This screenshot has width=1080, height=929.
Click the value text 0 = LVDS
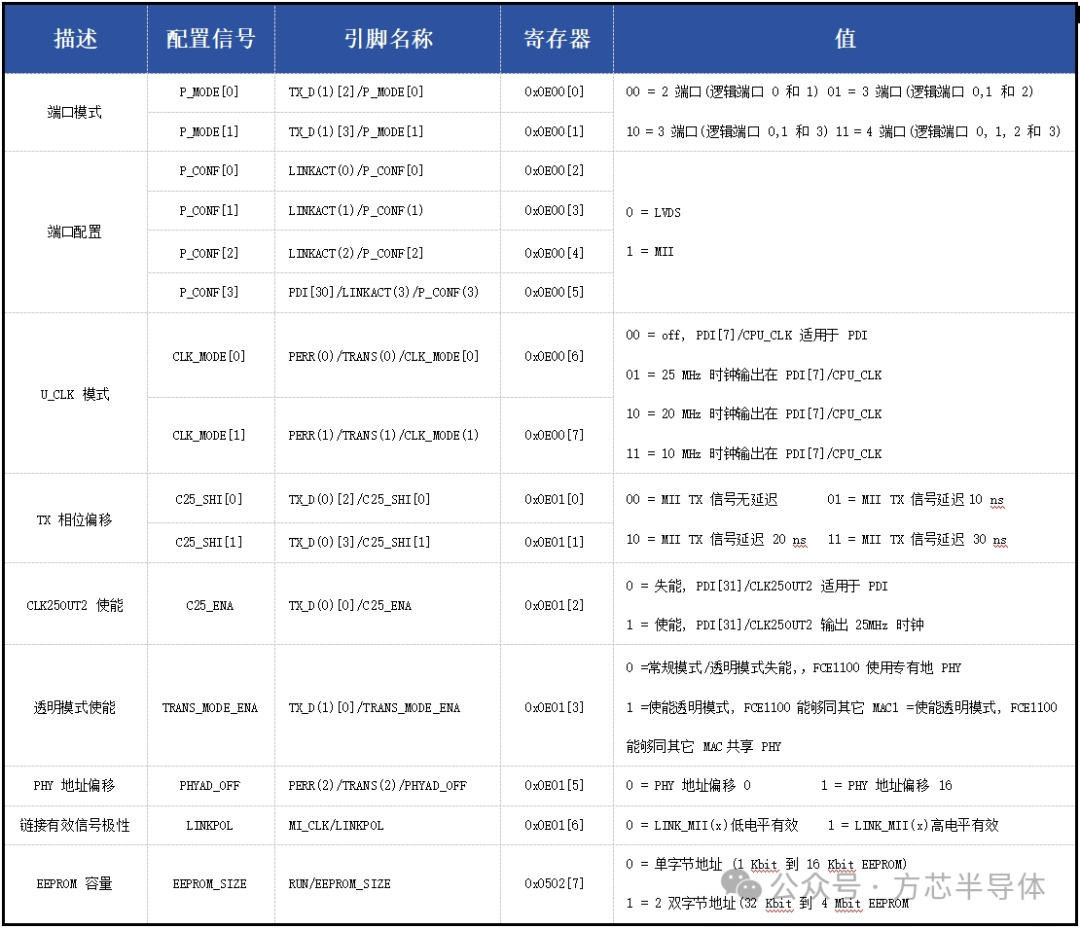(653, 213)
